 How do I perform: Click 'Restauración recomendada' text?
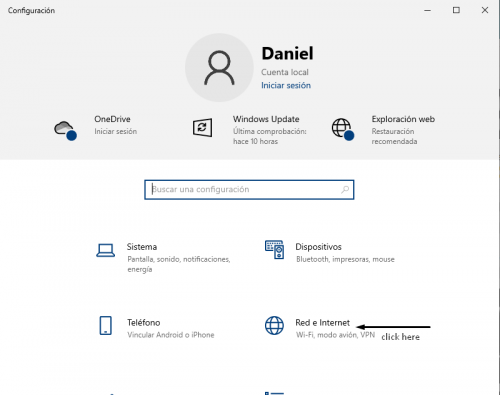(394, 136)
